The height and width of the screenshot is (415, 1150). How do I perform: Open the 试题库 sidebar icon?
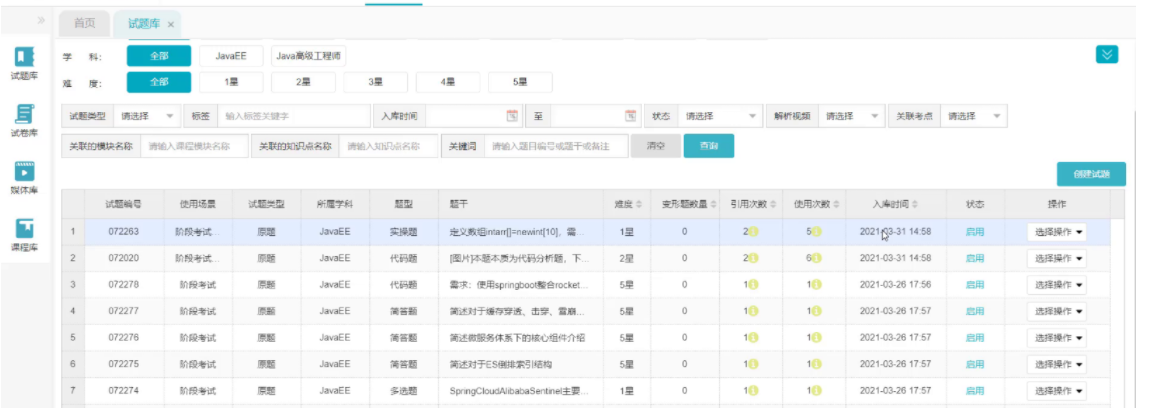click(x=24, y=57)
